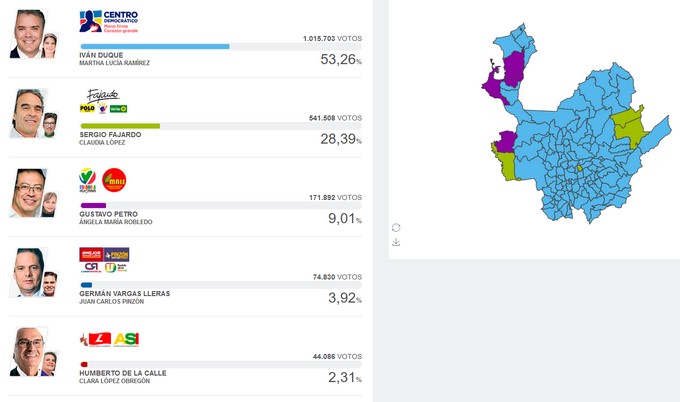Open Sergio Fajardo candidate photo

[27, 112]
